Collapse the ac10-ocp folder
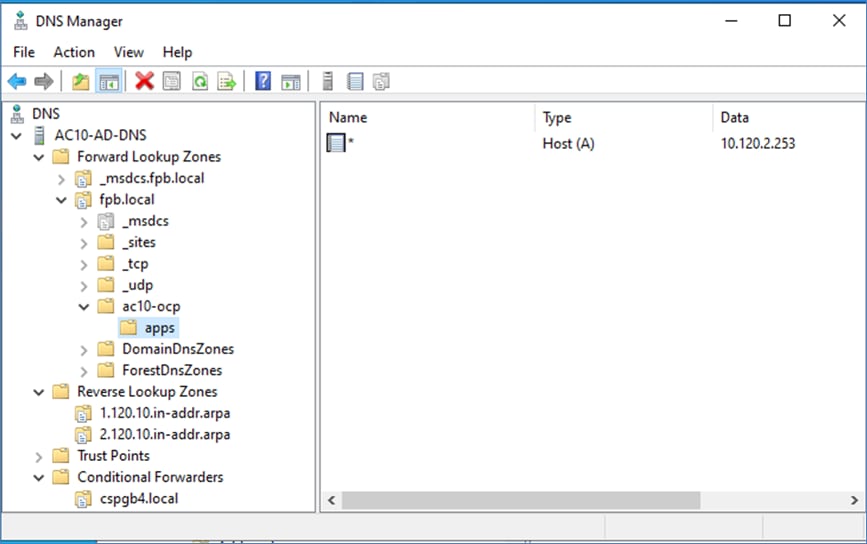 click(x=84, y=307)
